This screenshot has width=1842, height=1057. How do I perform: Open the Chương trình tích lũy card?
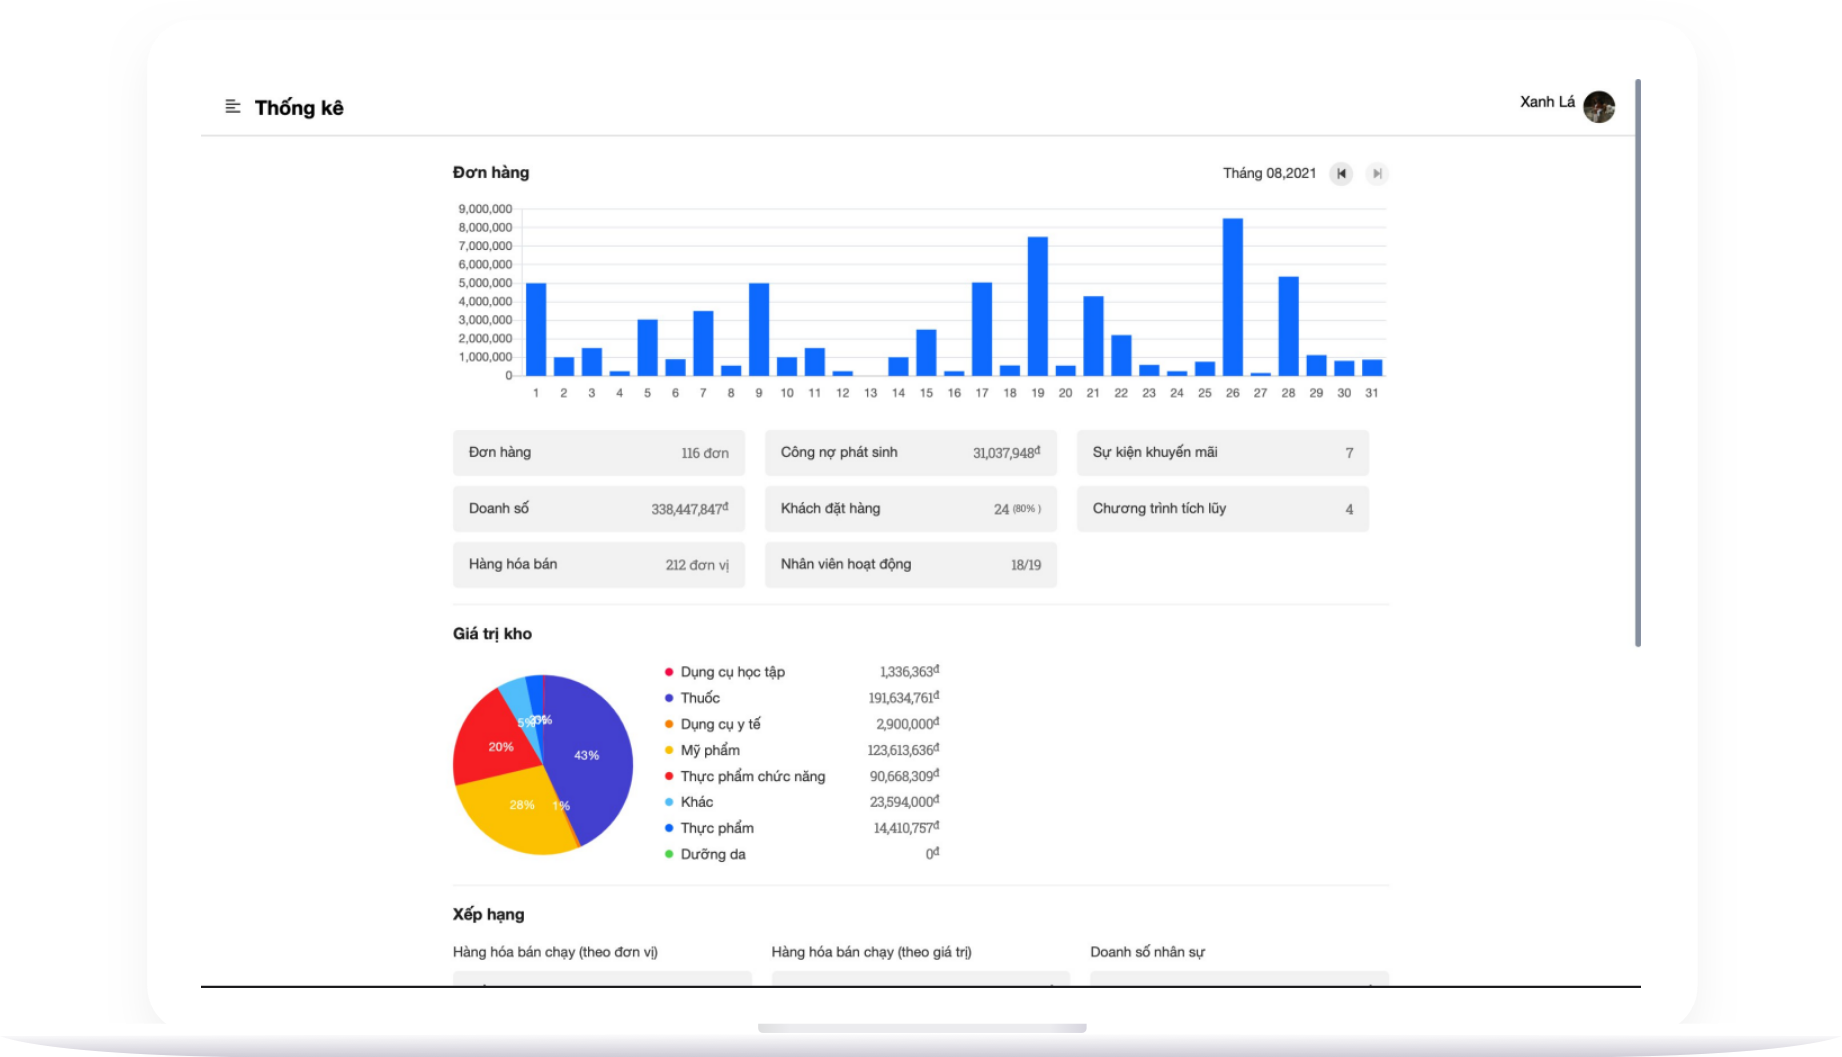click(1222, 509)
